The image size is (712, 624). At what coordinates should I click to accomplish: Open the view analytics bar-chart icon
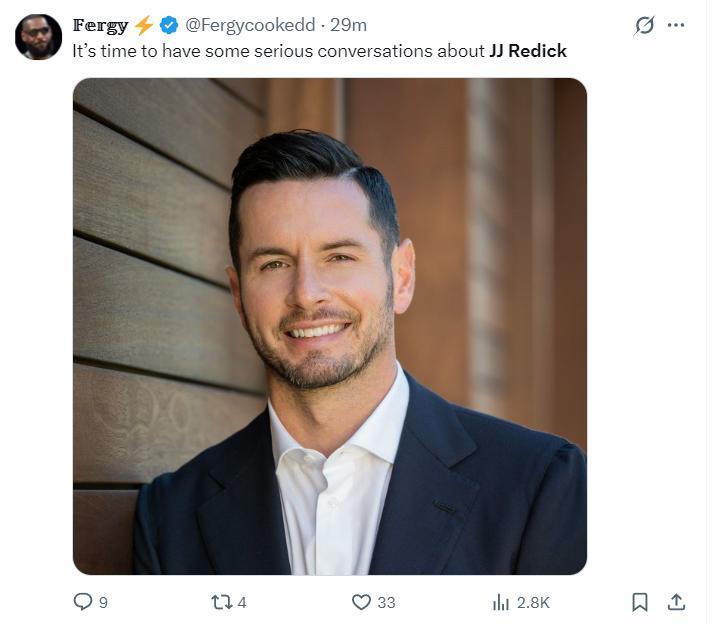tap(501, 602)
